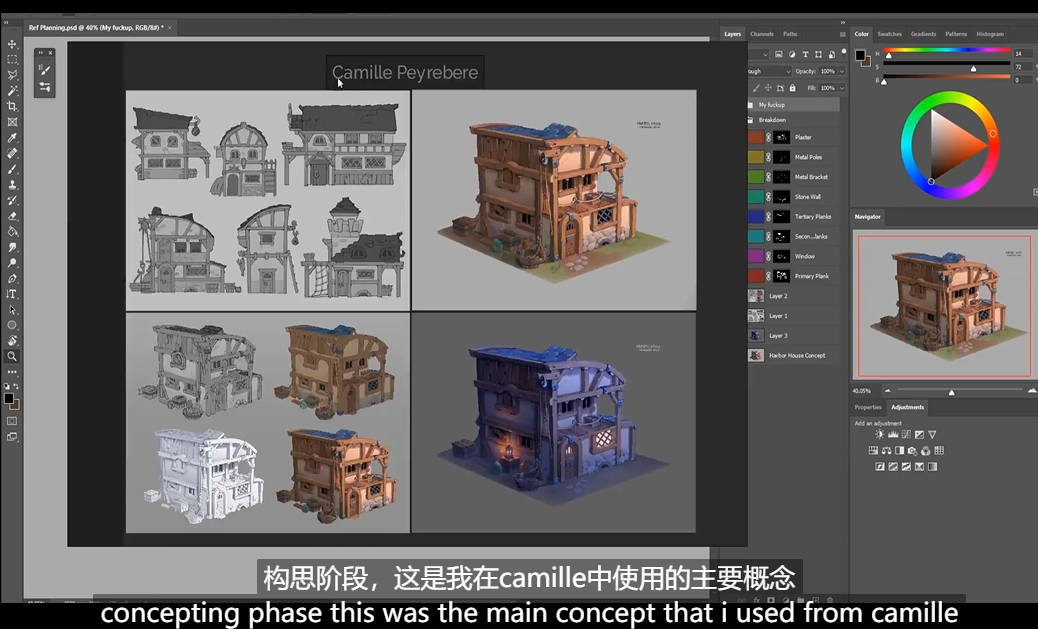The width and height of the screenshot is (1038, 629).
Task: Expand the toolbar with top double-arrow
Action: (x=7, y=23)
